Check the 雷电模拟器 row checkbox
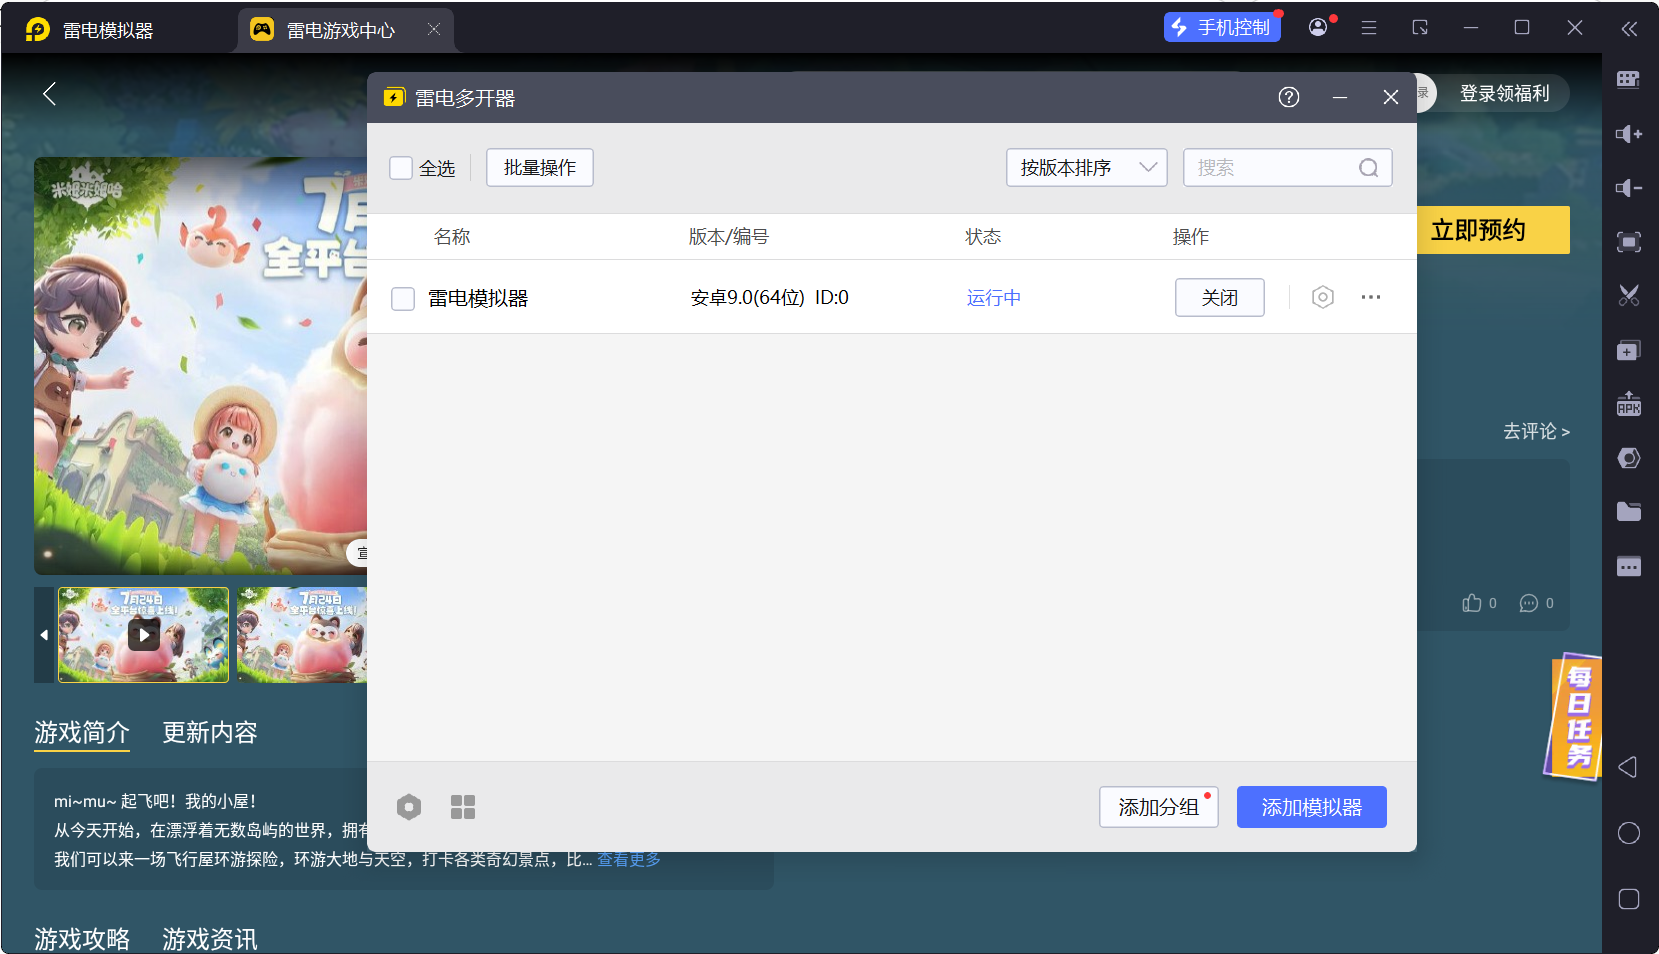Viewport: 1659px width, 954px height. 403,298
